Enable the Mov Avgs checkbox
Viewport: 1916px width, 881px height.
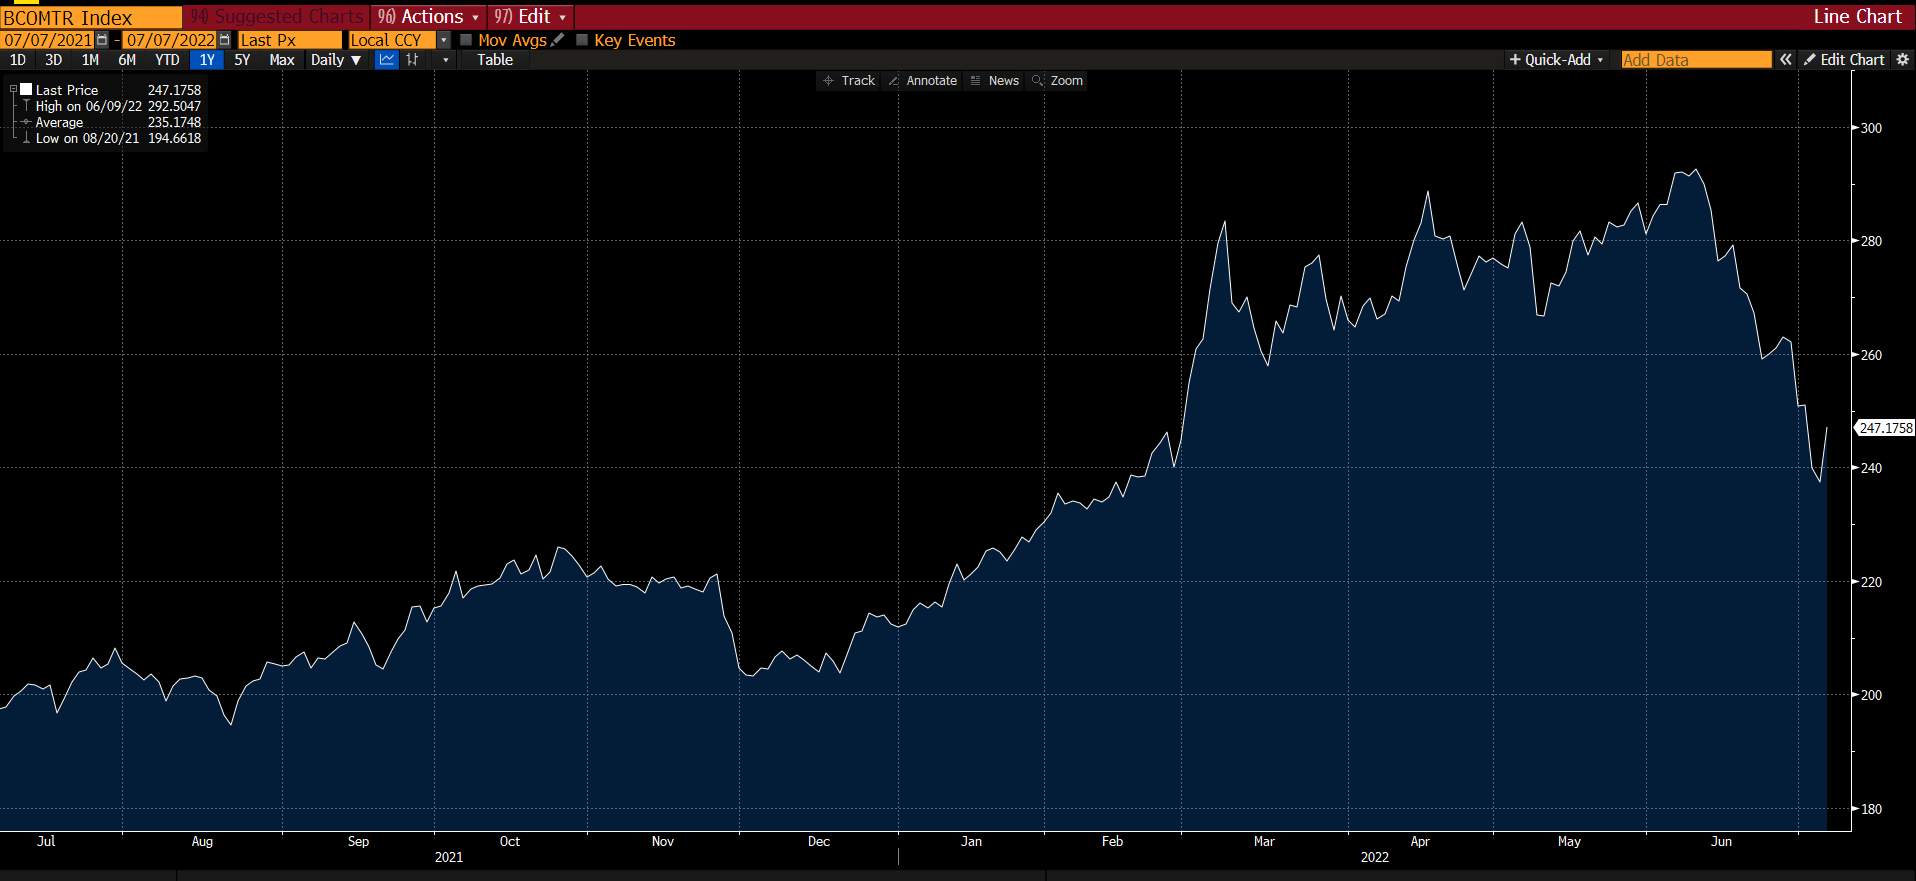coord(466,40)
